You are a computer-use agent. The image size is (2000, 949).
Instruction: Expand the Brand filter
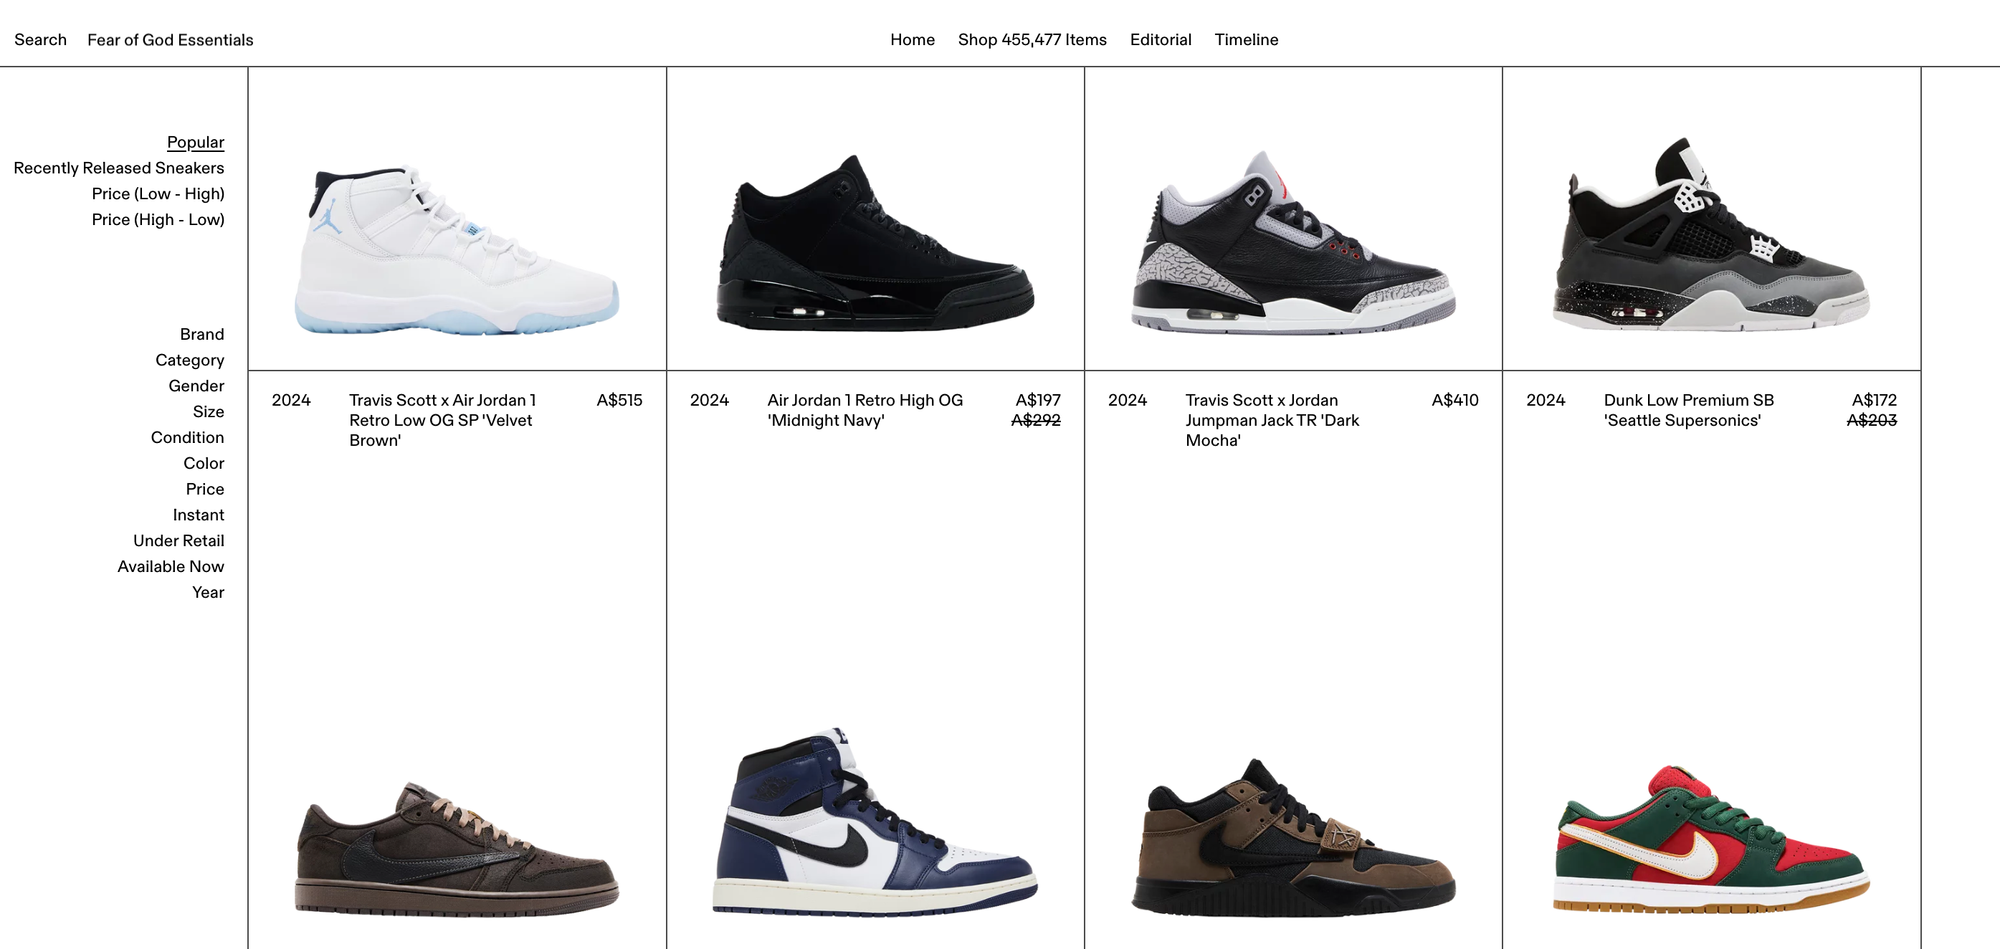click(202, 334)
